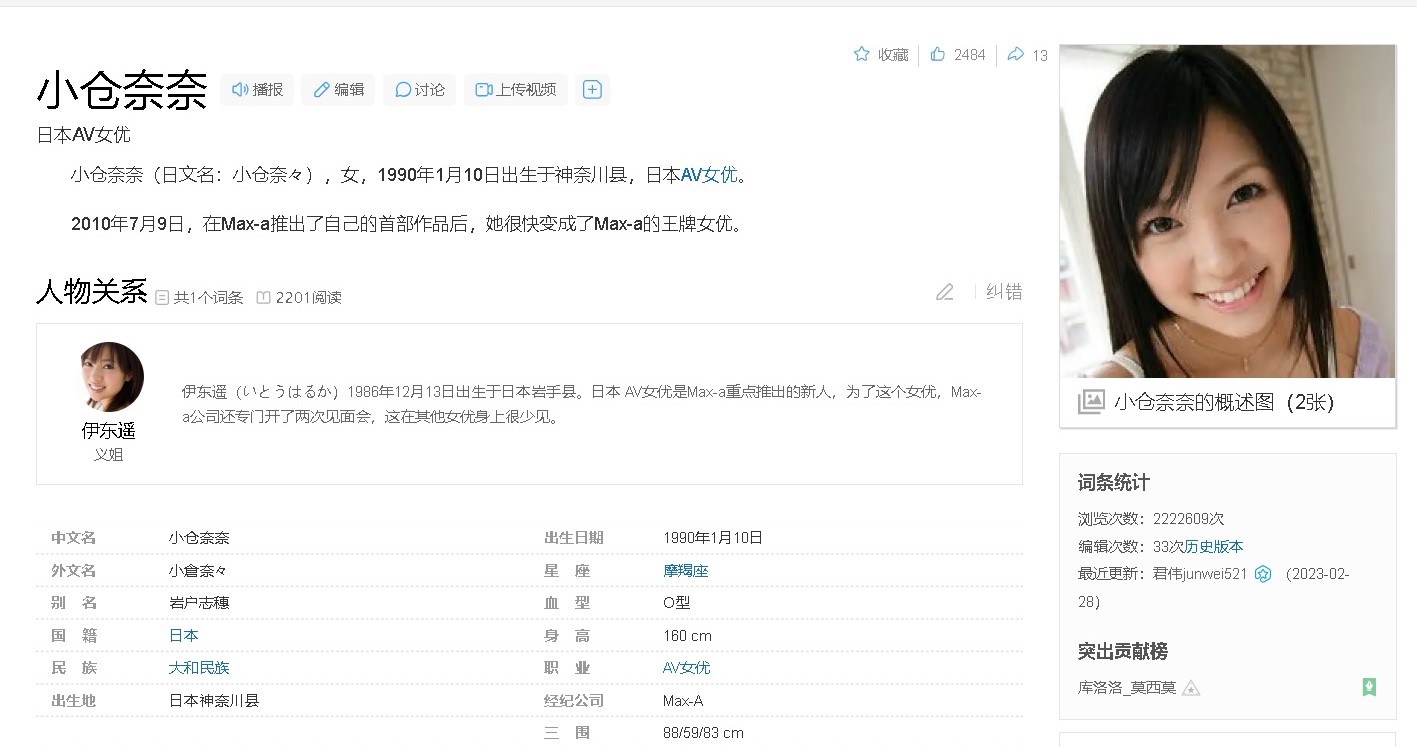Open the 历史版本 history link

(1214, 547)
